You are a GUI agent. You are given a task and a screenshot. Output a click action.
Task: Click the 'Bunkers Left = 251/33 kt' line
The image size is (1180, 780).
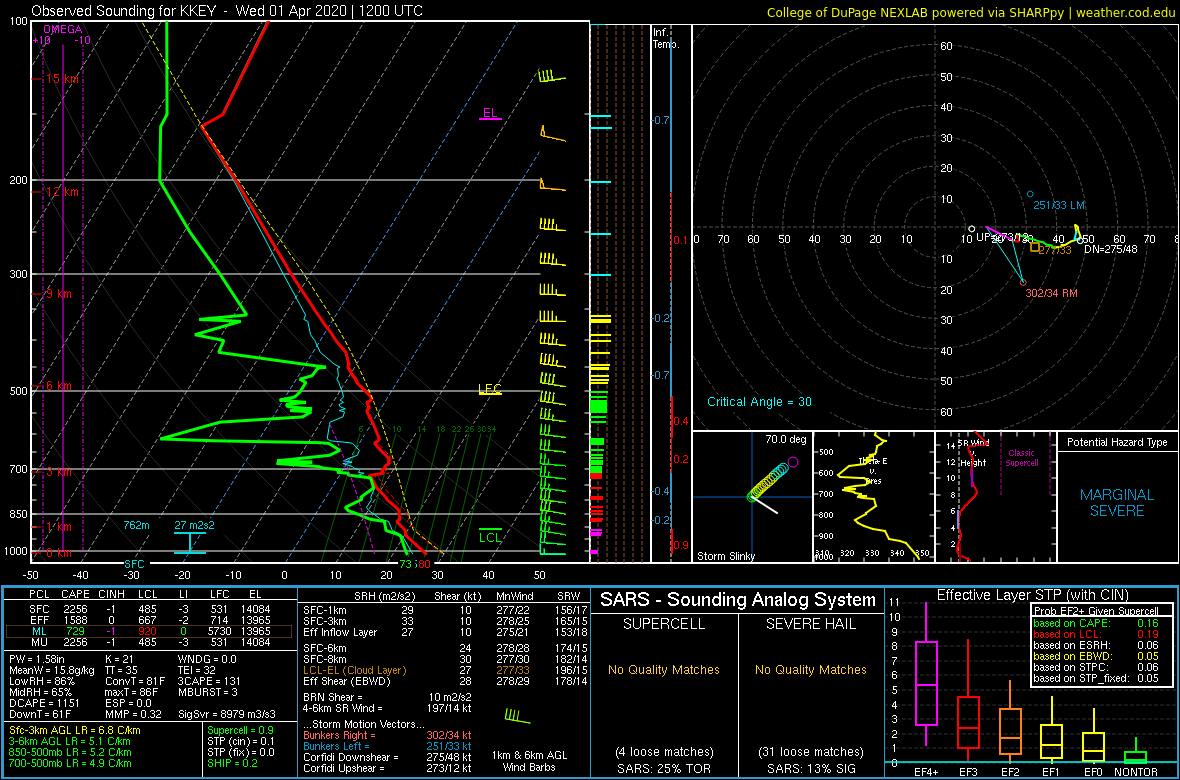(x=388, y=746)
